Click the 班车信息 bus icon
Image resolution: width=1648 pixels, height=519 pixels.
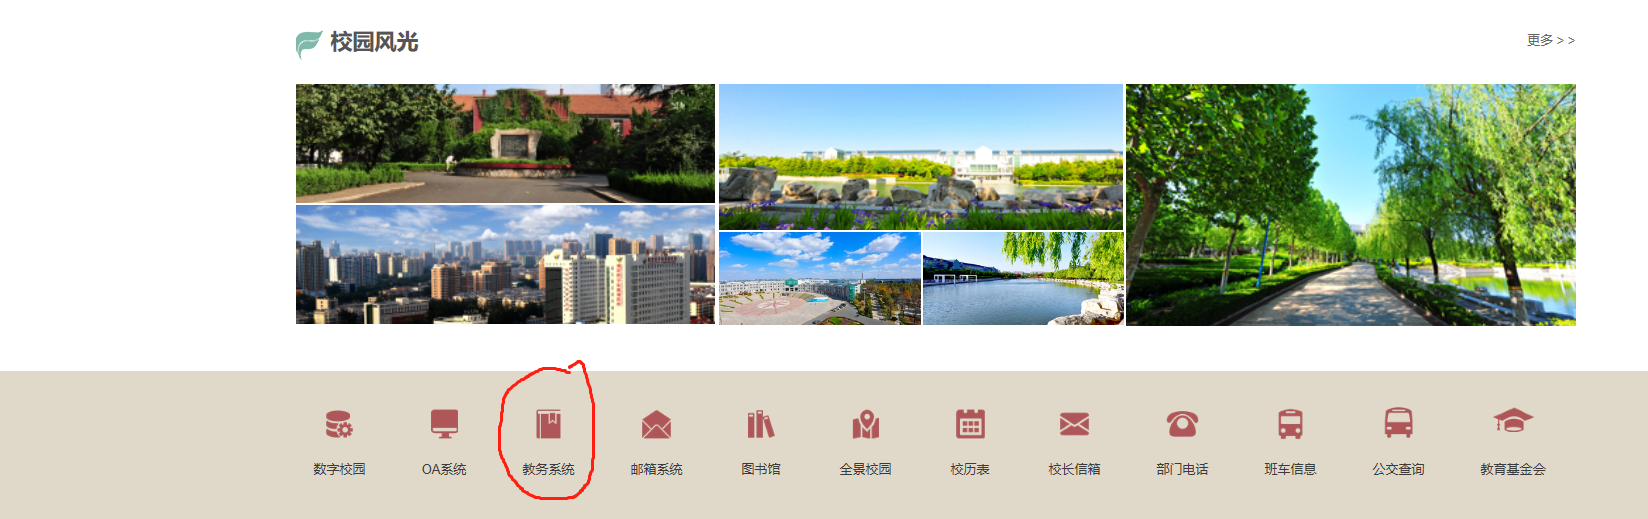click(1290, 425)
